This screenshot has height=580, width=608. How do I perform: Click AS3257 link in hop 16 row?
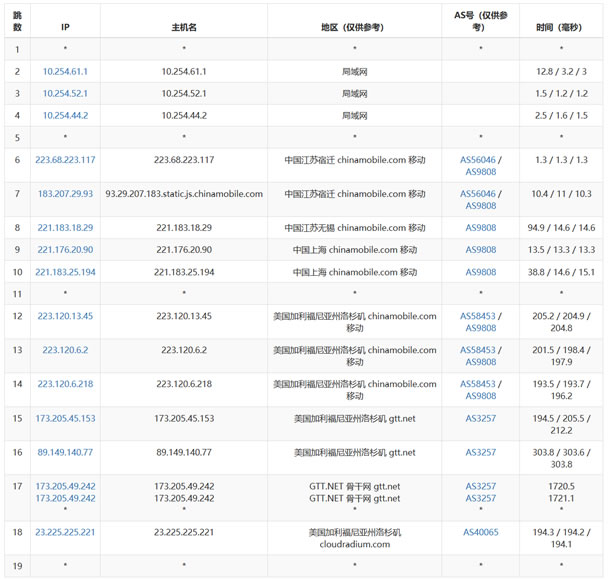(x=480, y=452)
